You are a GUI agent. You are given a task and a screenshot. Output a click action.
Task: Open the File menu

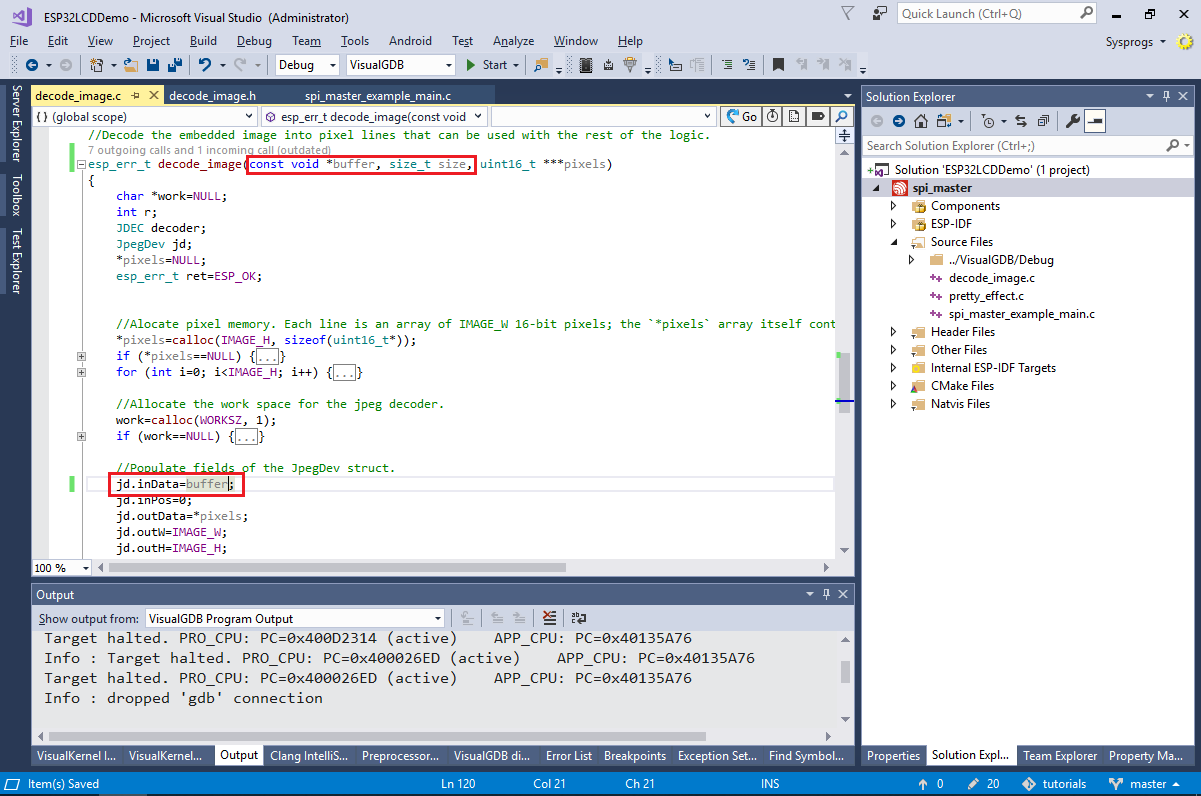19,41
